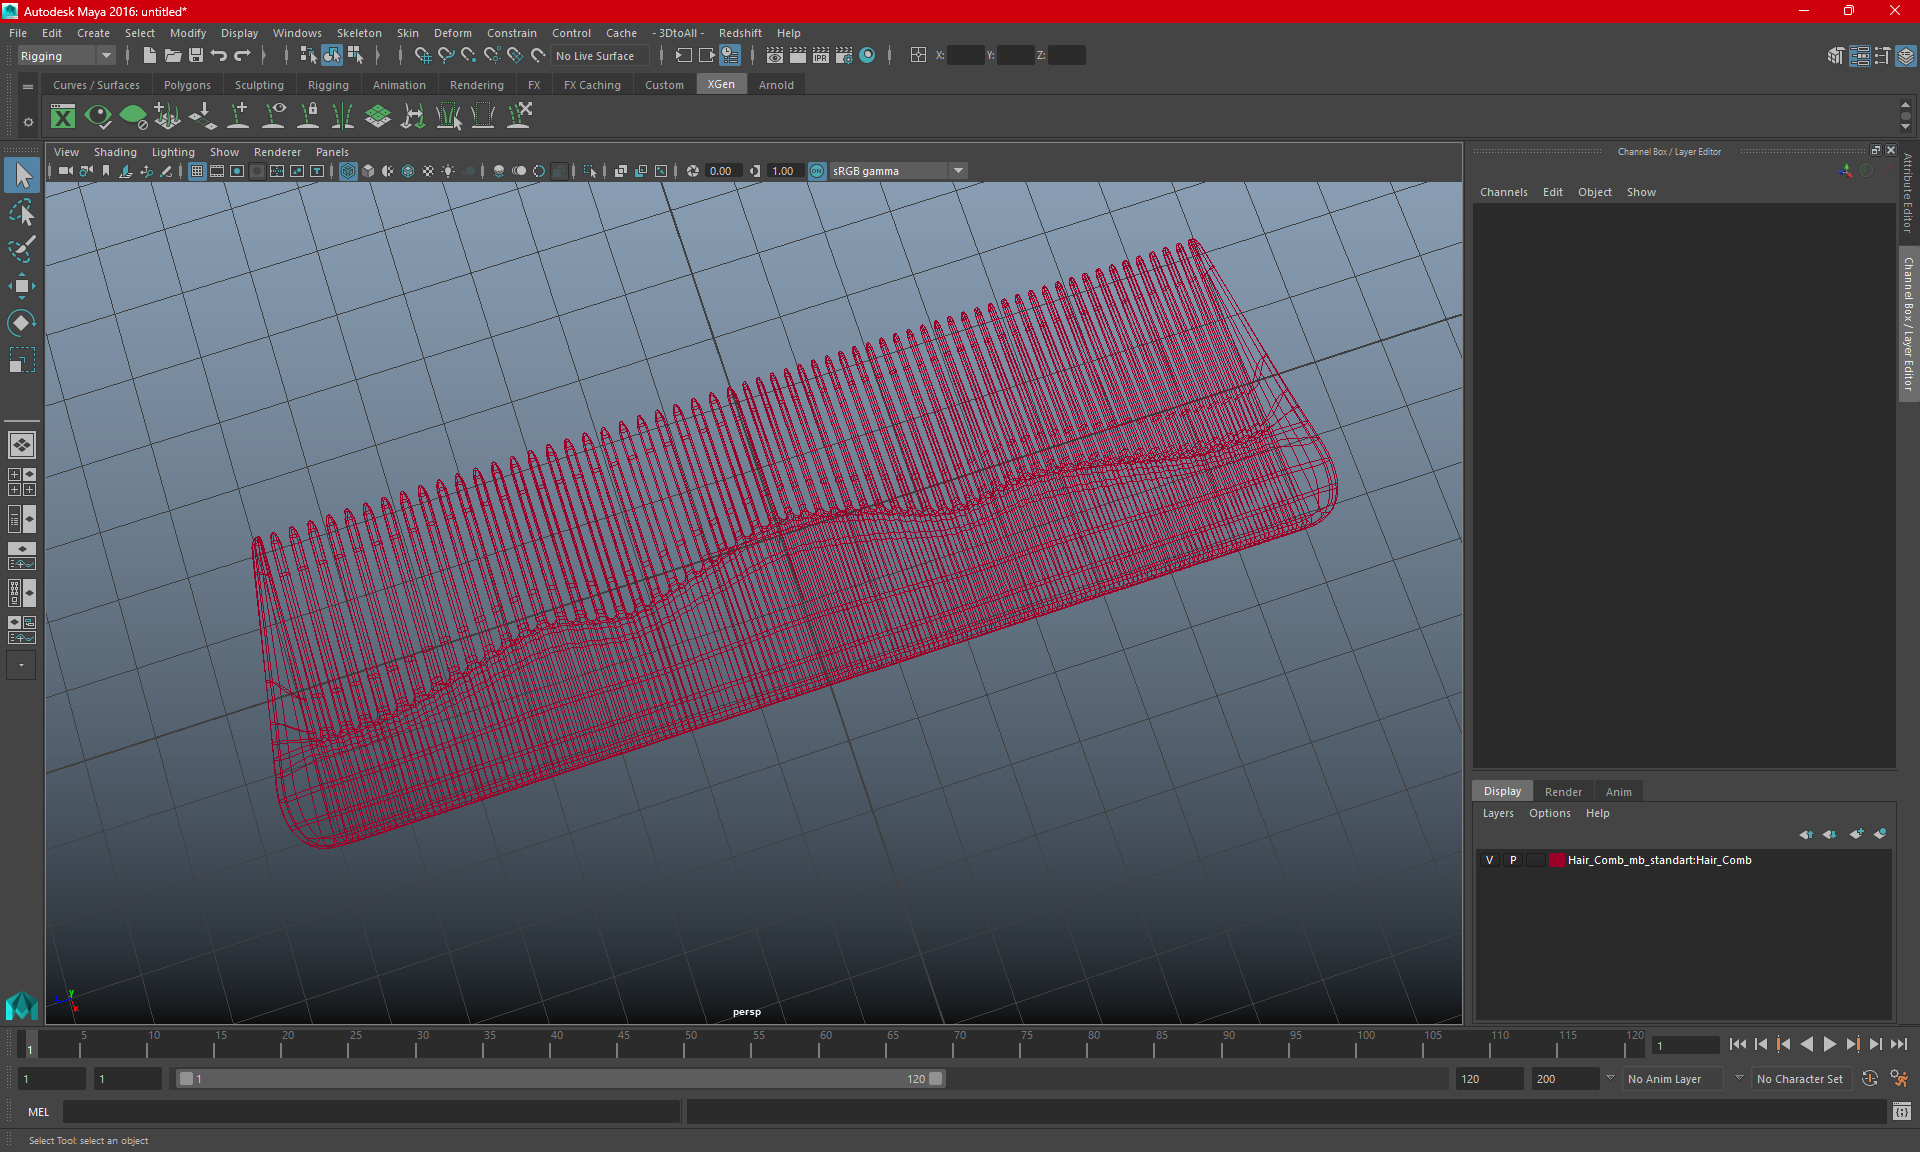Click the Save scene icon
The width and height of the screenshot is (1920, 1152).
click(x=196, y=56)
